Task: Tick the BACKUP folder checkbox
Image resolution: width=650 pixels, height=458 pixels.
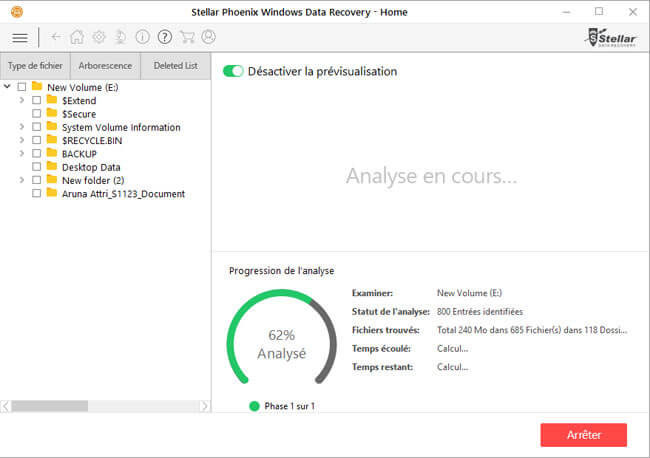Action: point(37,154)
